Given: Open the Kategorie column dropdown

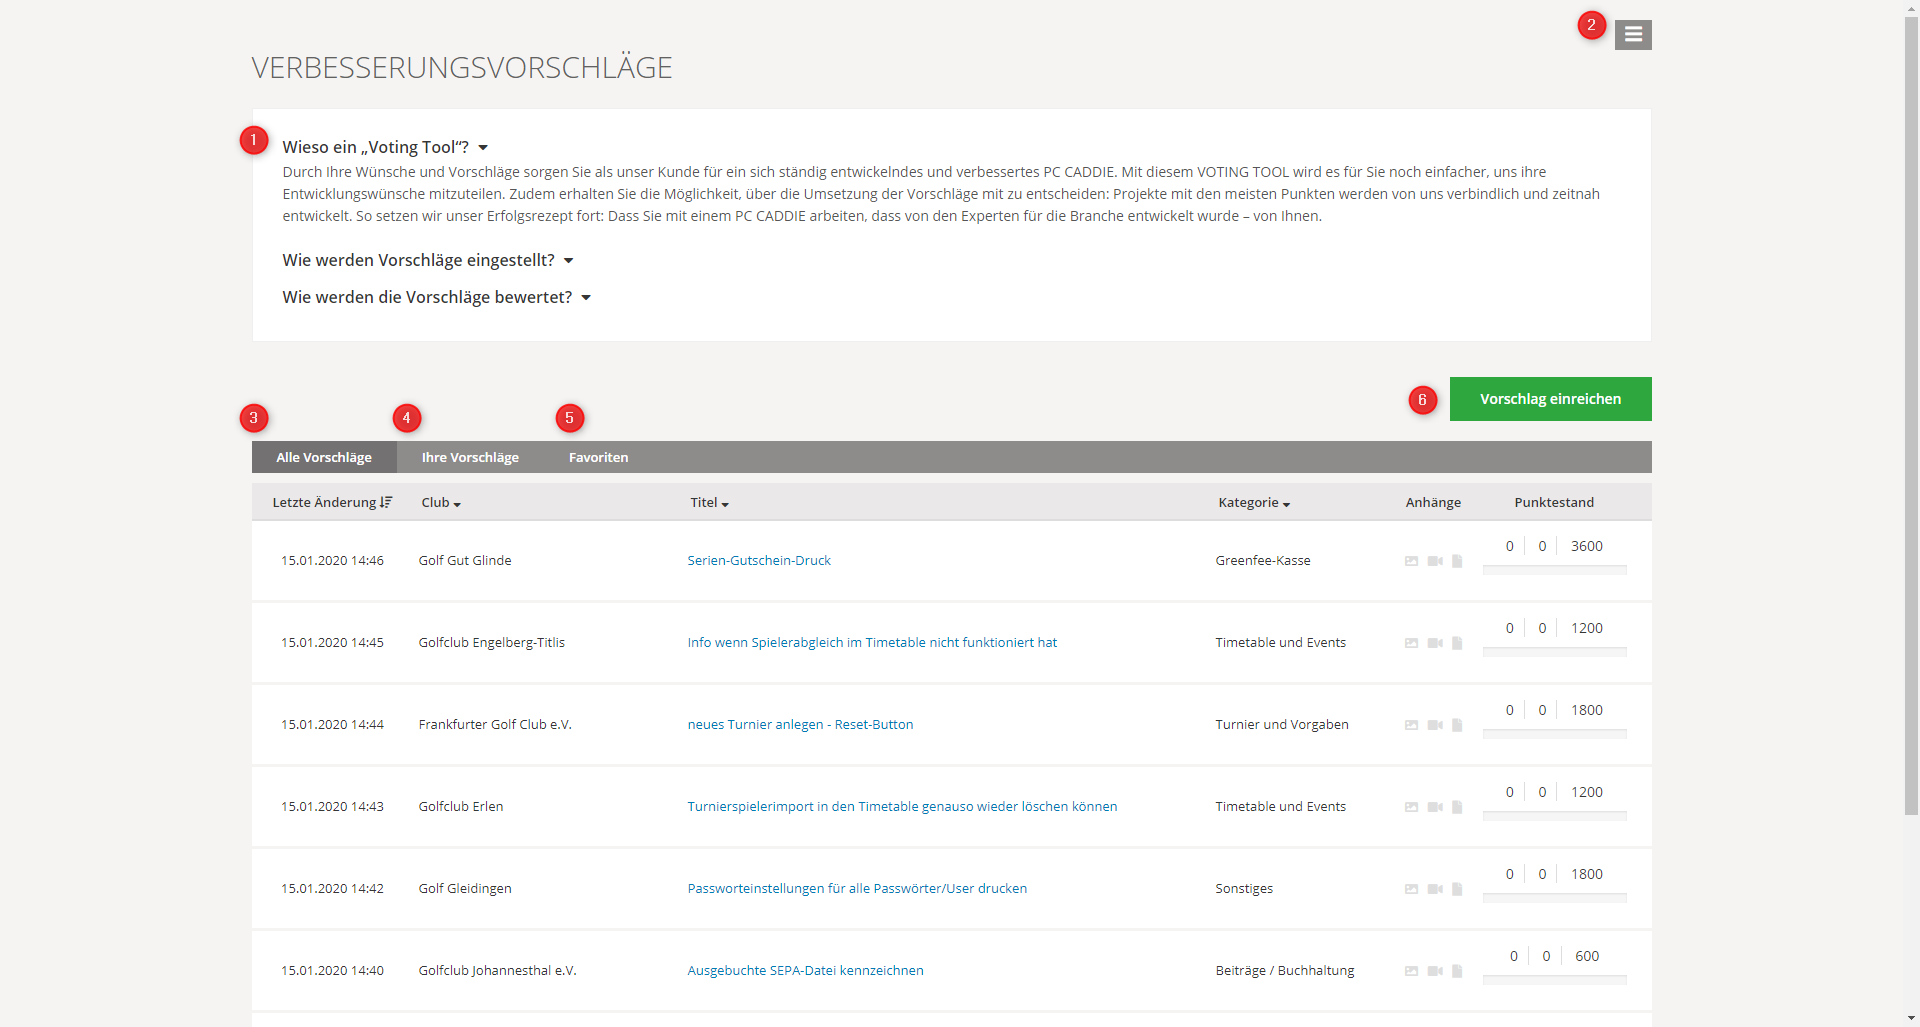Looking at the screenshot, I should (x=1254, y=503).
